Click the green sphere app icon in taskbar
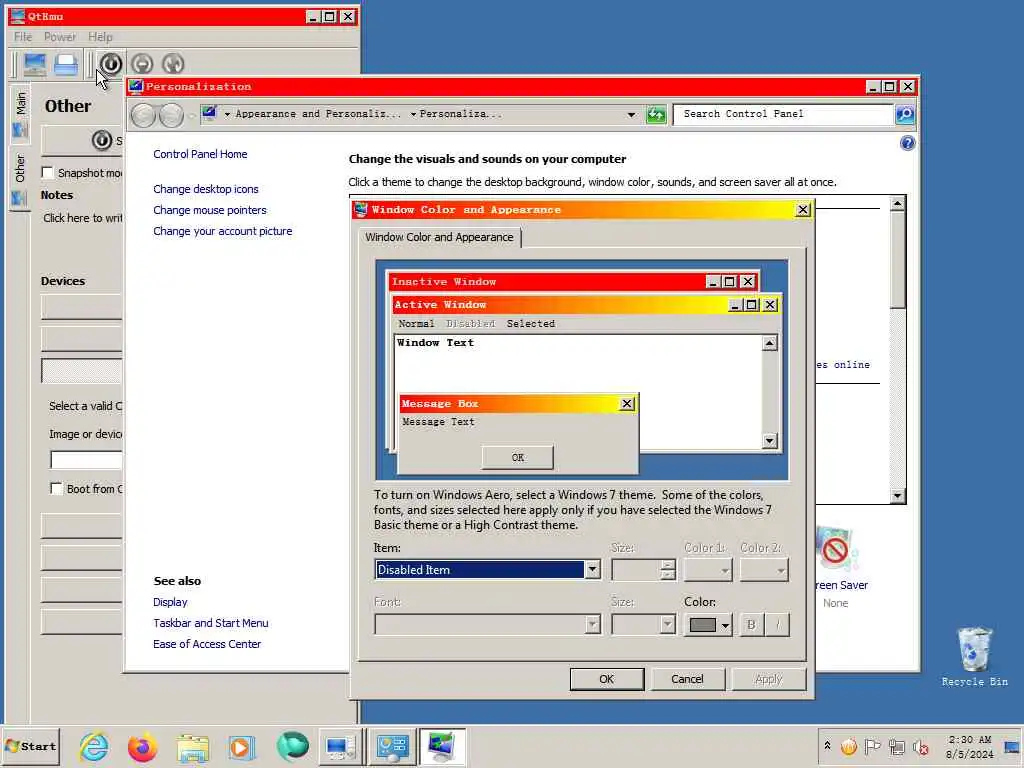Screen dimensions: 1024x768 tap(292, 747)
